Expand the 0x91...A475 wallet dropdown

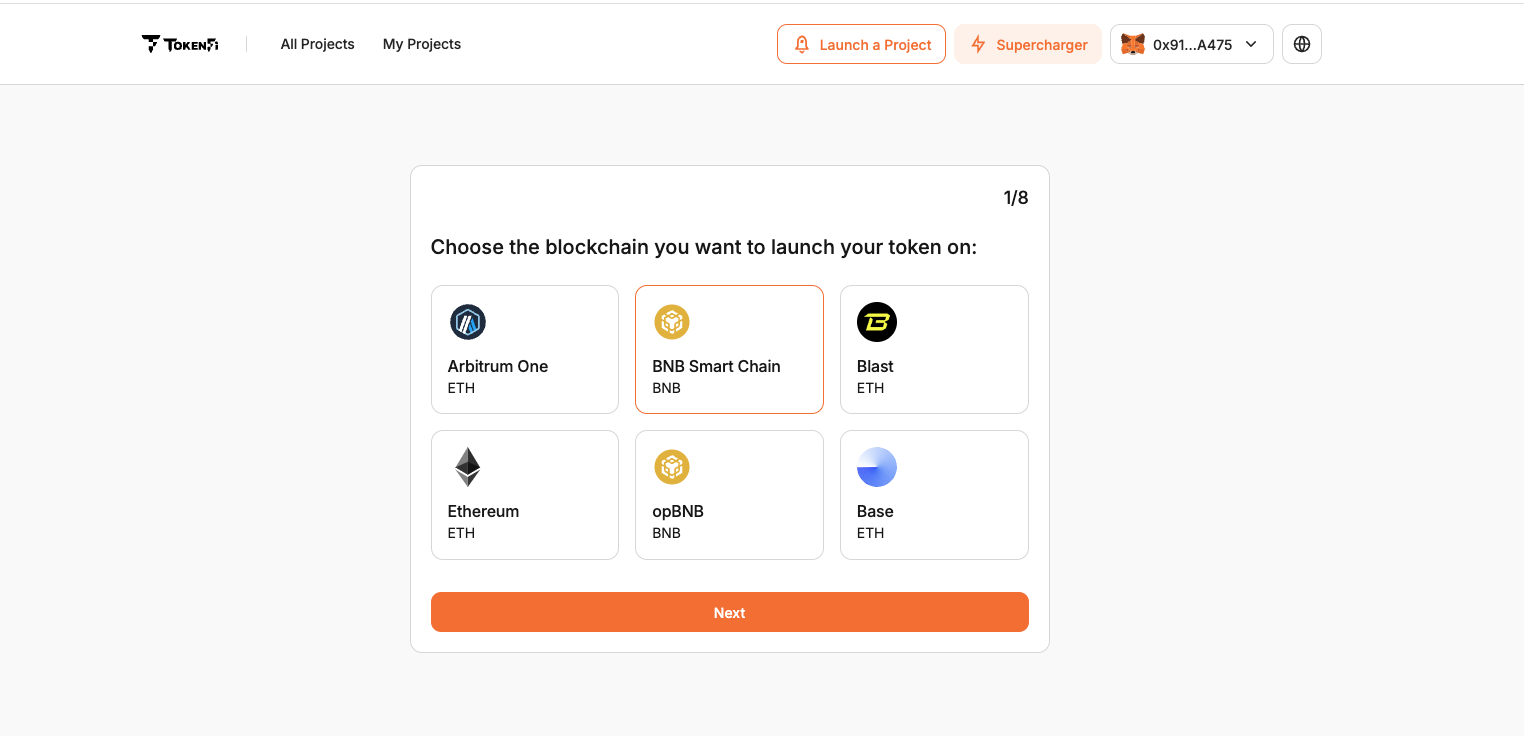coord(1191,44)
